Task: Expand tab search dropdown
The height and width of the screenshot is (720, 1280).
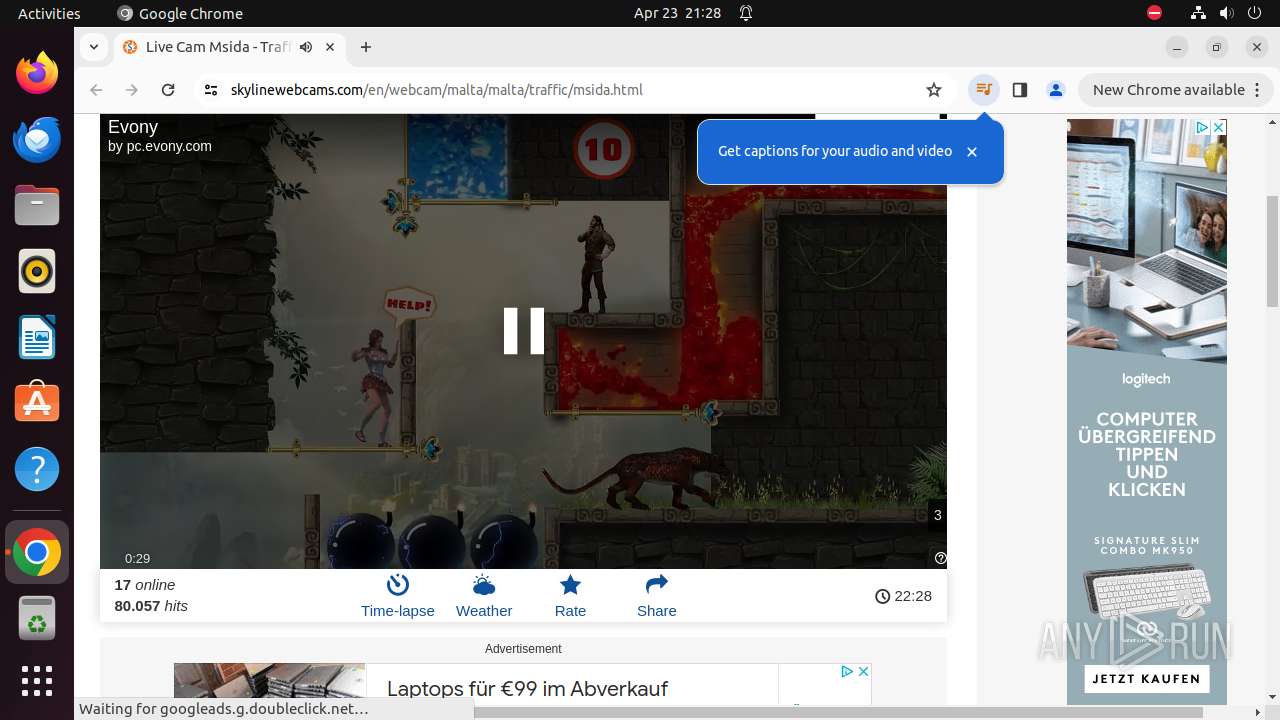Action: point(93,47)
